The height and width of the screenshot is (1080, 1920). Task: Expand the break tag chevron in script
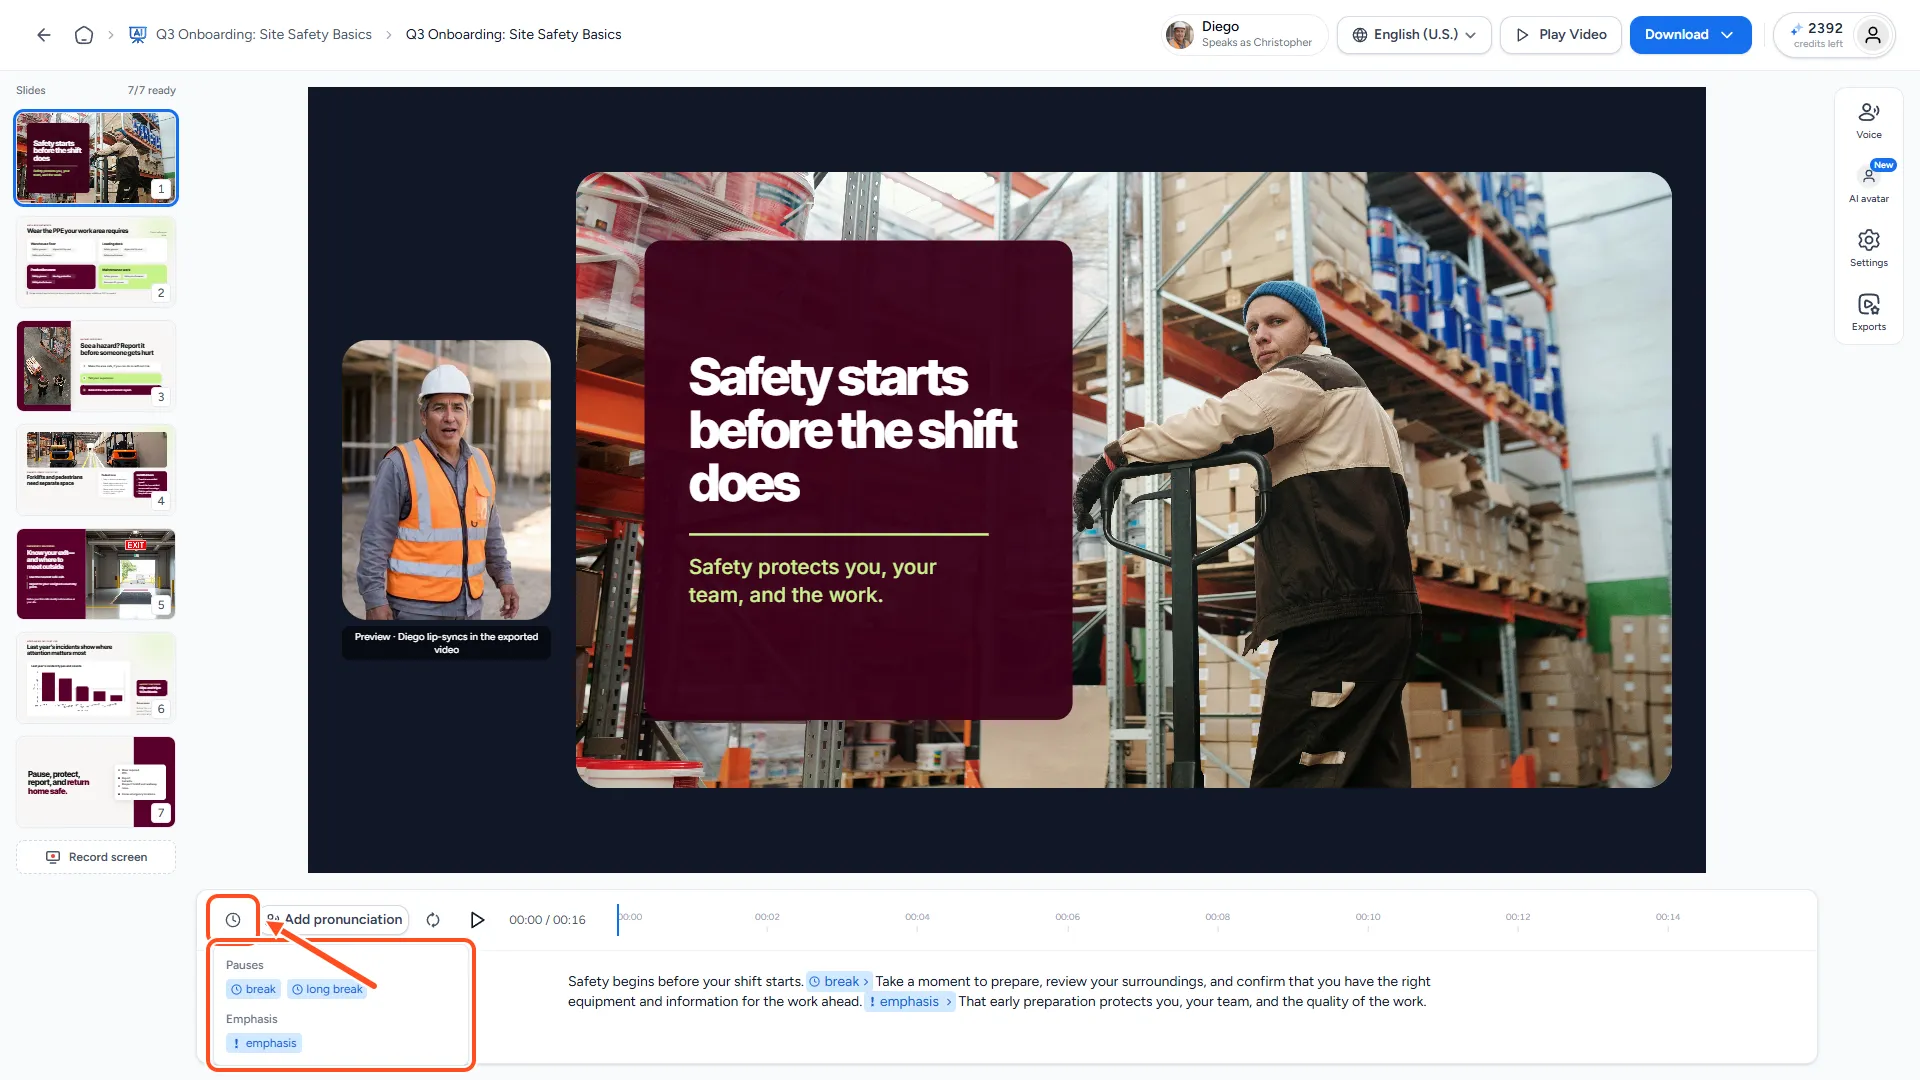866,982
